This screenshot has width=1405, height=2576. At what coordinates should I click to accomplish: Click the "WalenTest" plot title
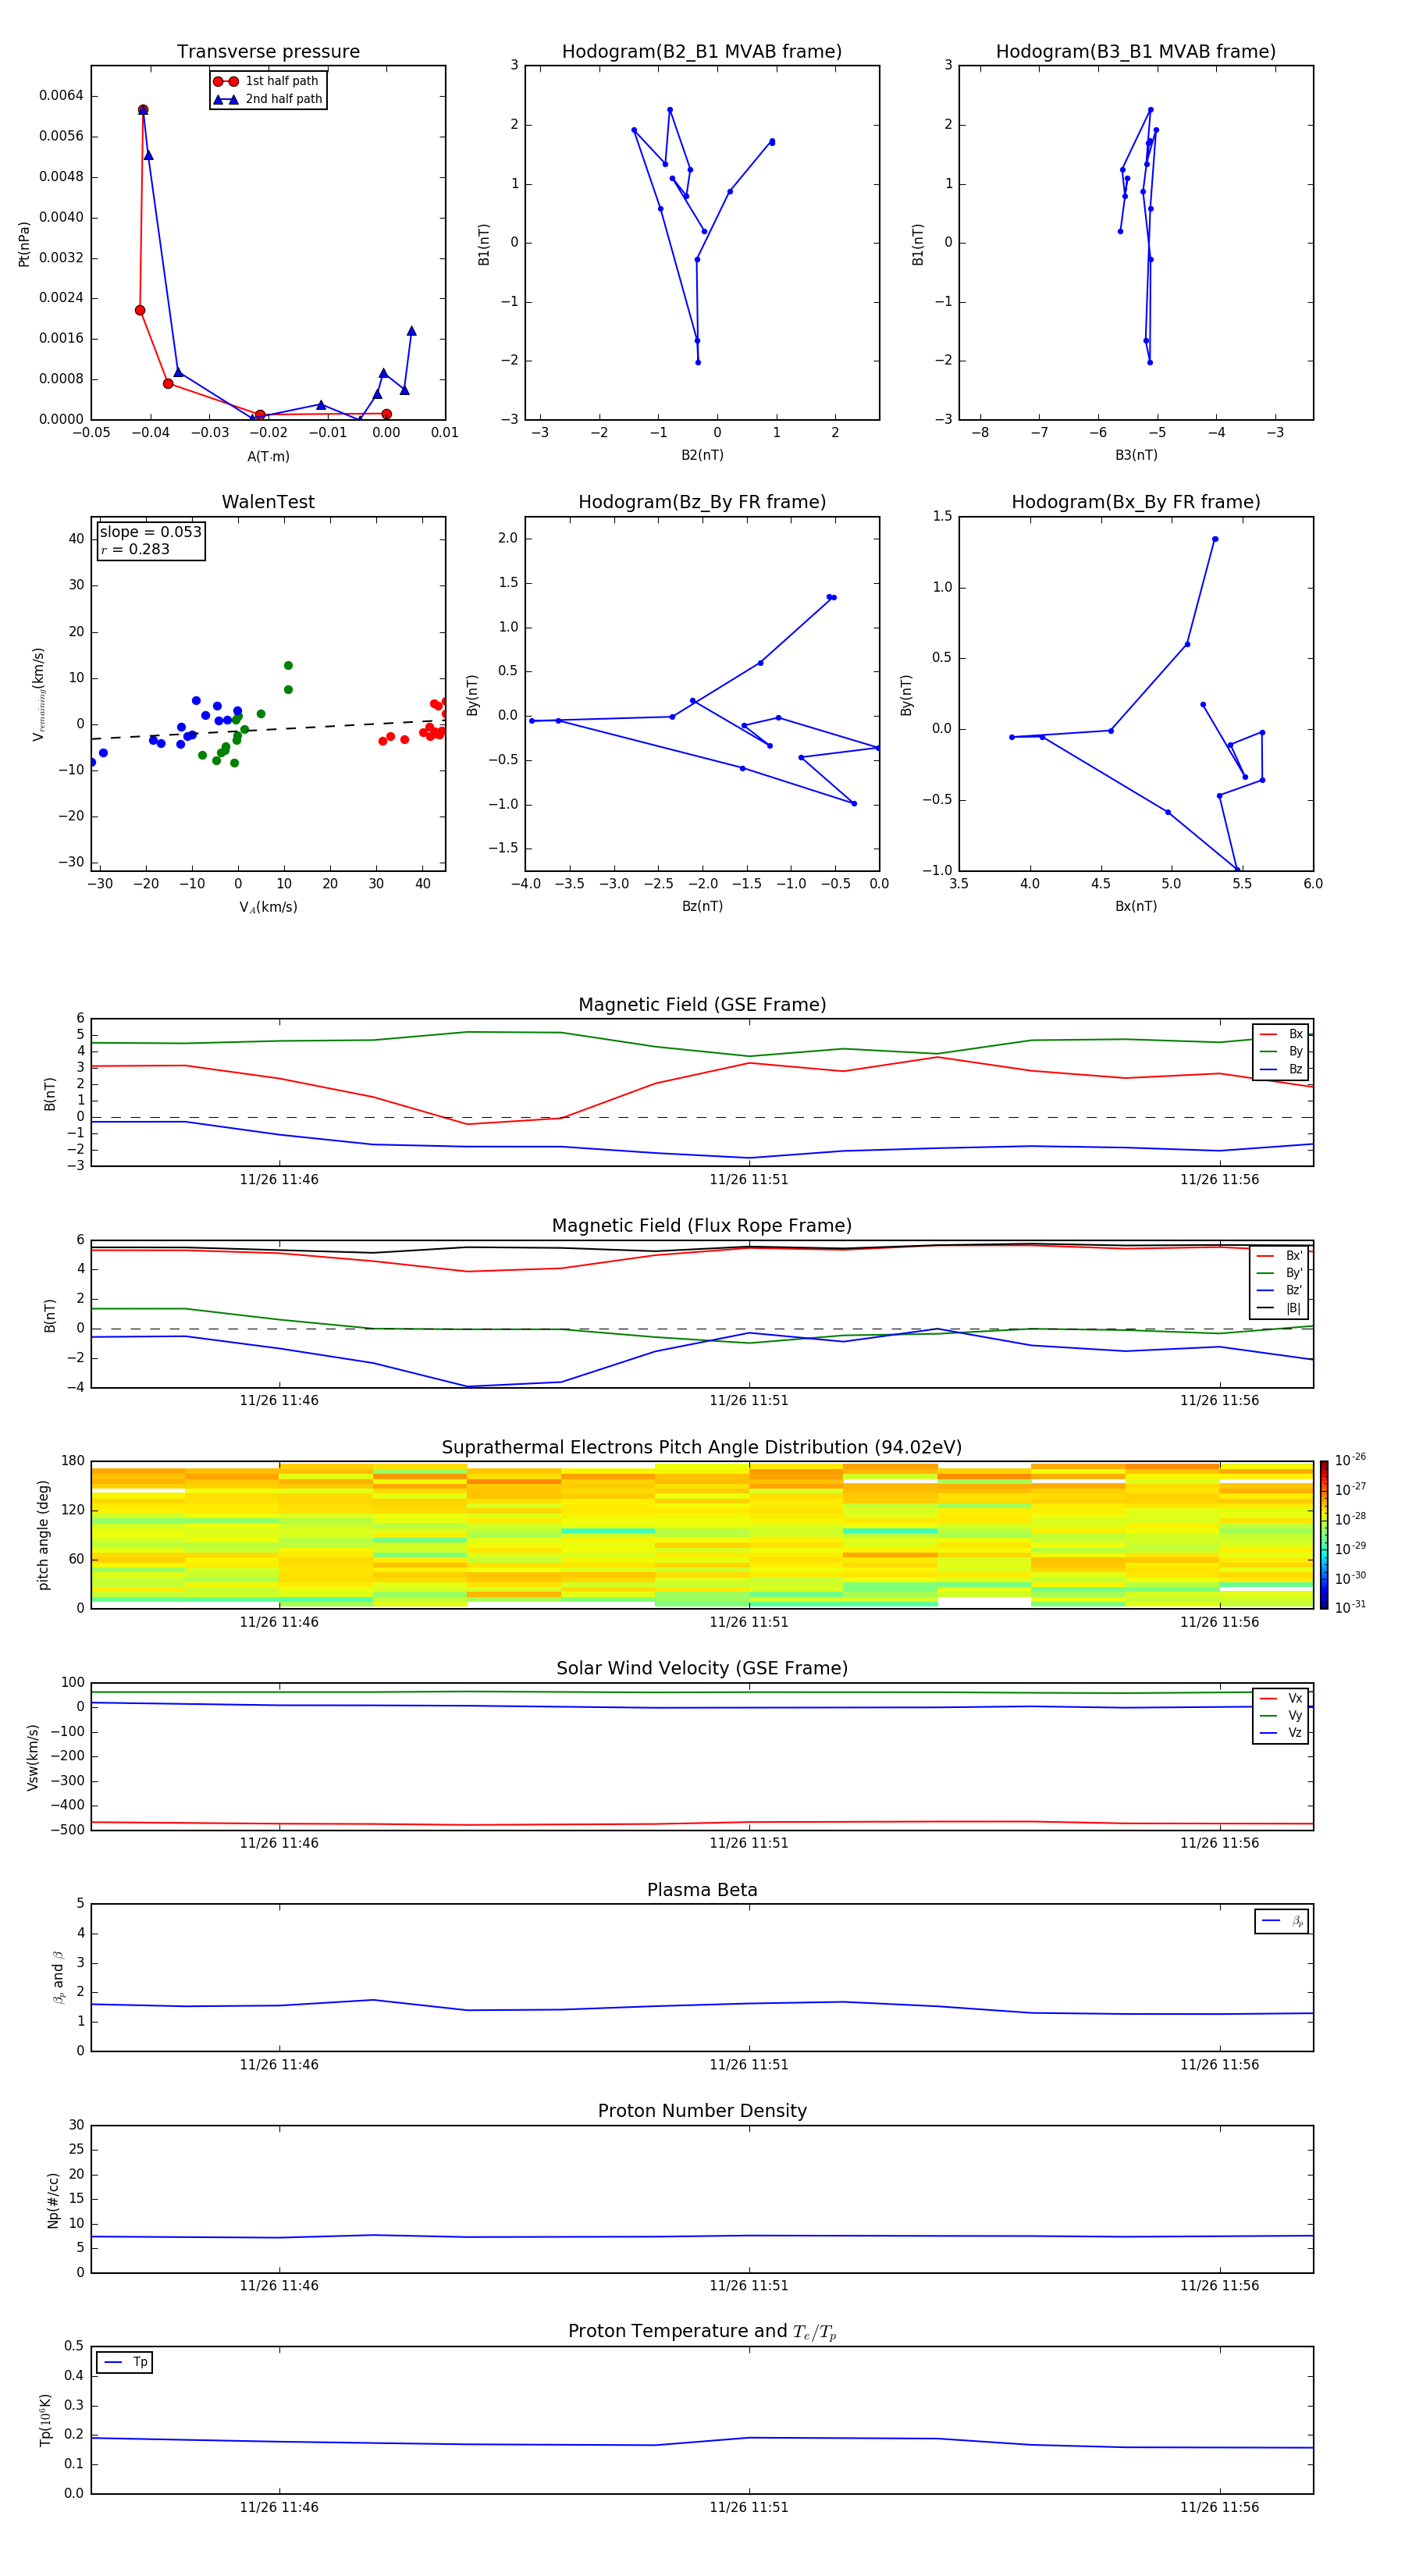pos(268,502)
